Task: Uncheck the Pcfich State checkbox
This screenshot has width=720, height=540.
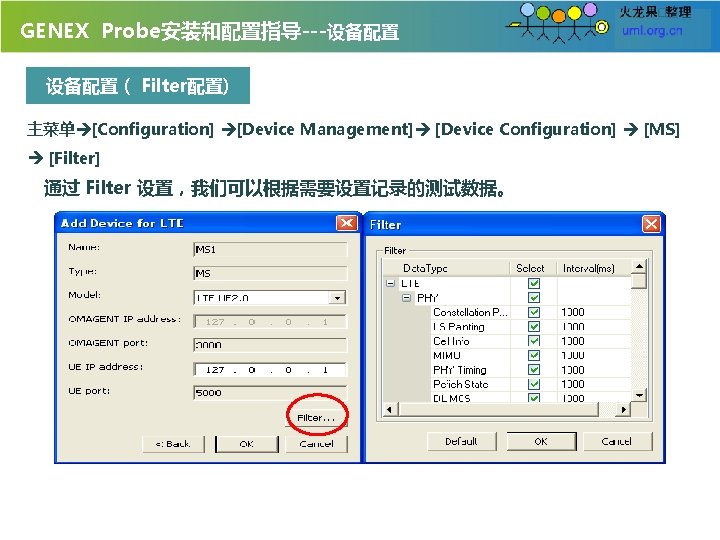Action: tap(534, 384)
